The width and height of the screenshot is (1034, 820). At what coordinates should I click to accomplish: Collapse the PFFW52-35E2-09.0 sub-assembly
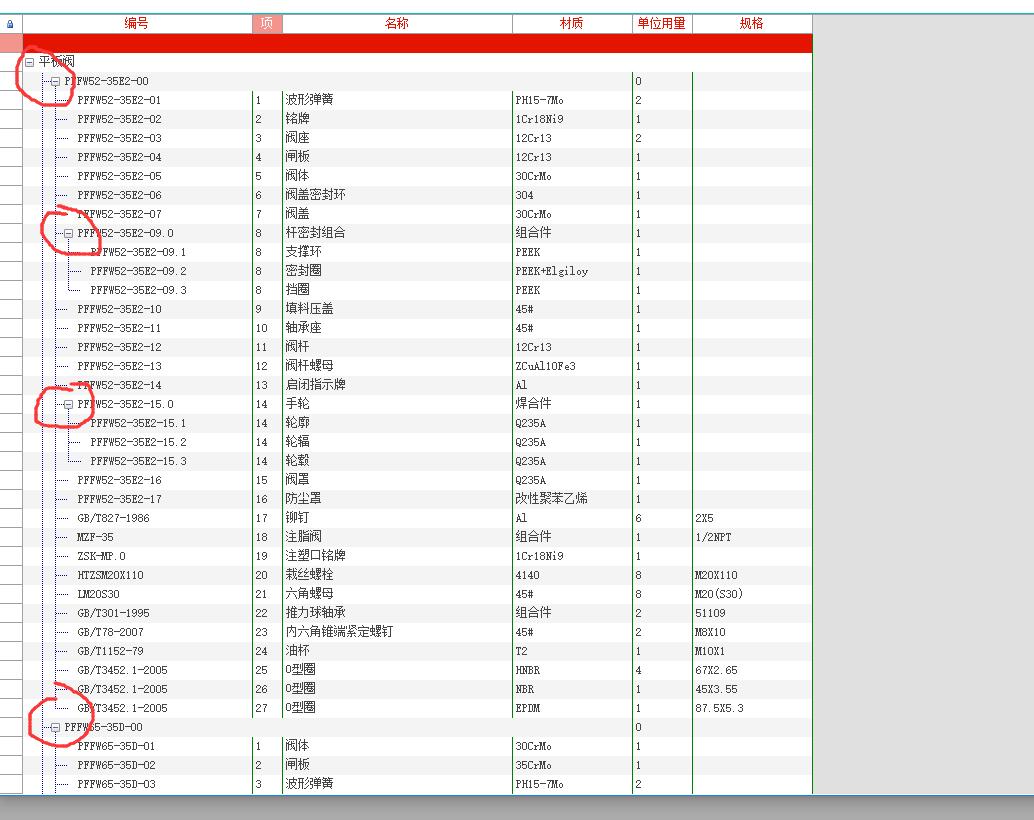point(68,233)
